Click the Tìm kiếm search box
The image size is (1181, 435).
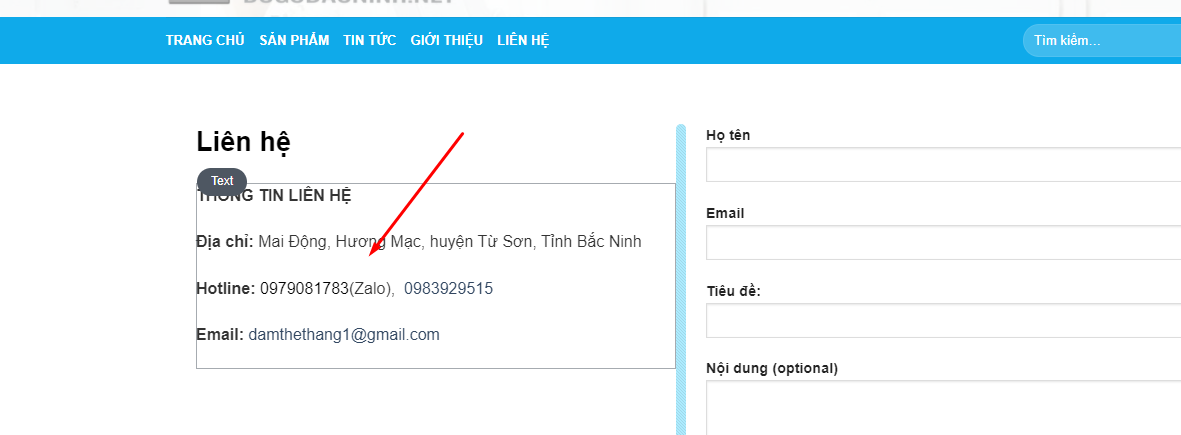[1100, 41]
